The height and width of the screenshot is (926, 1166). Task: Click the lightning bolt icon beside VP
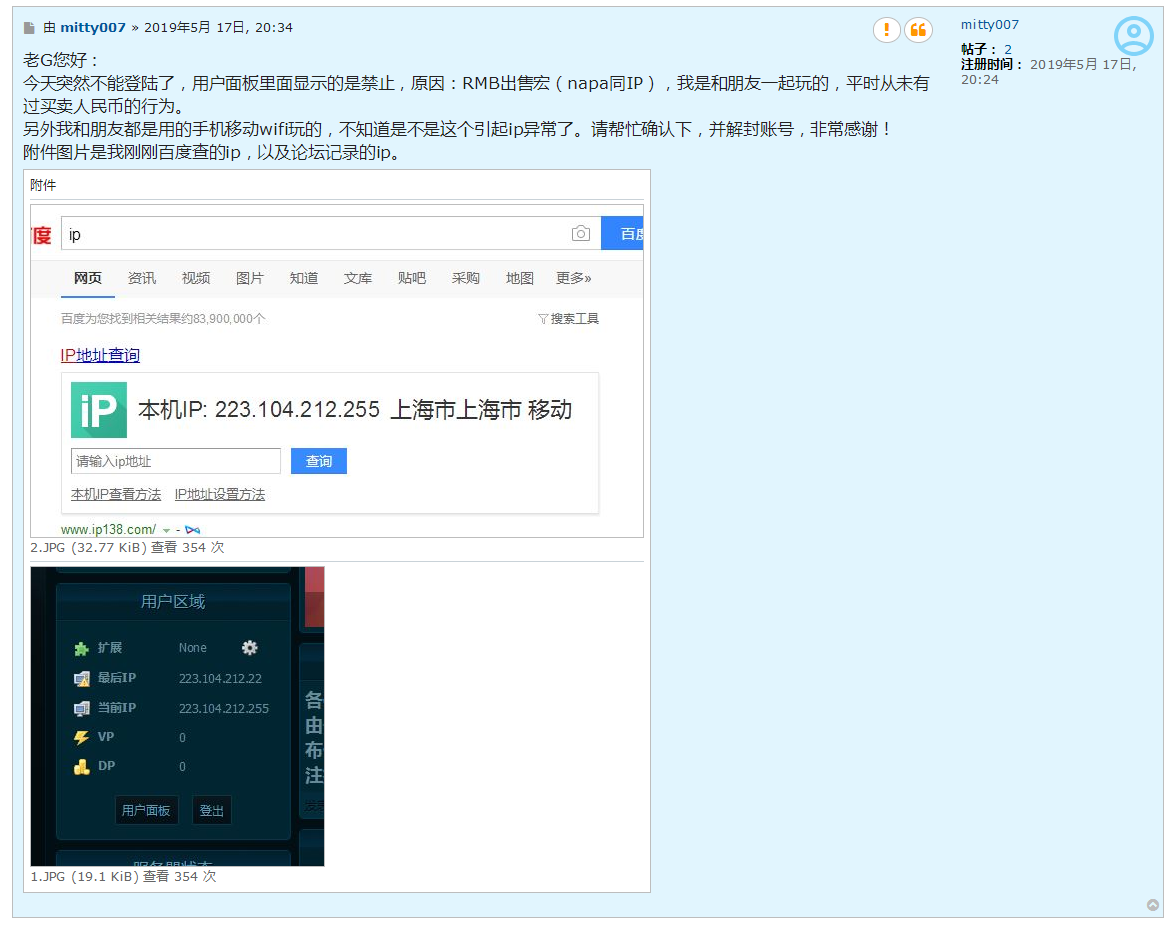tap(79, 737)
